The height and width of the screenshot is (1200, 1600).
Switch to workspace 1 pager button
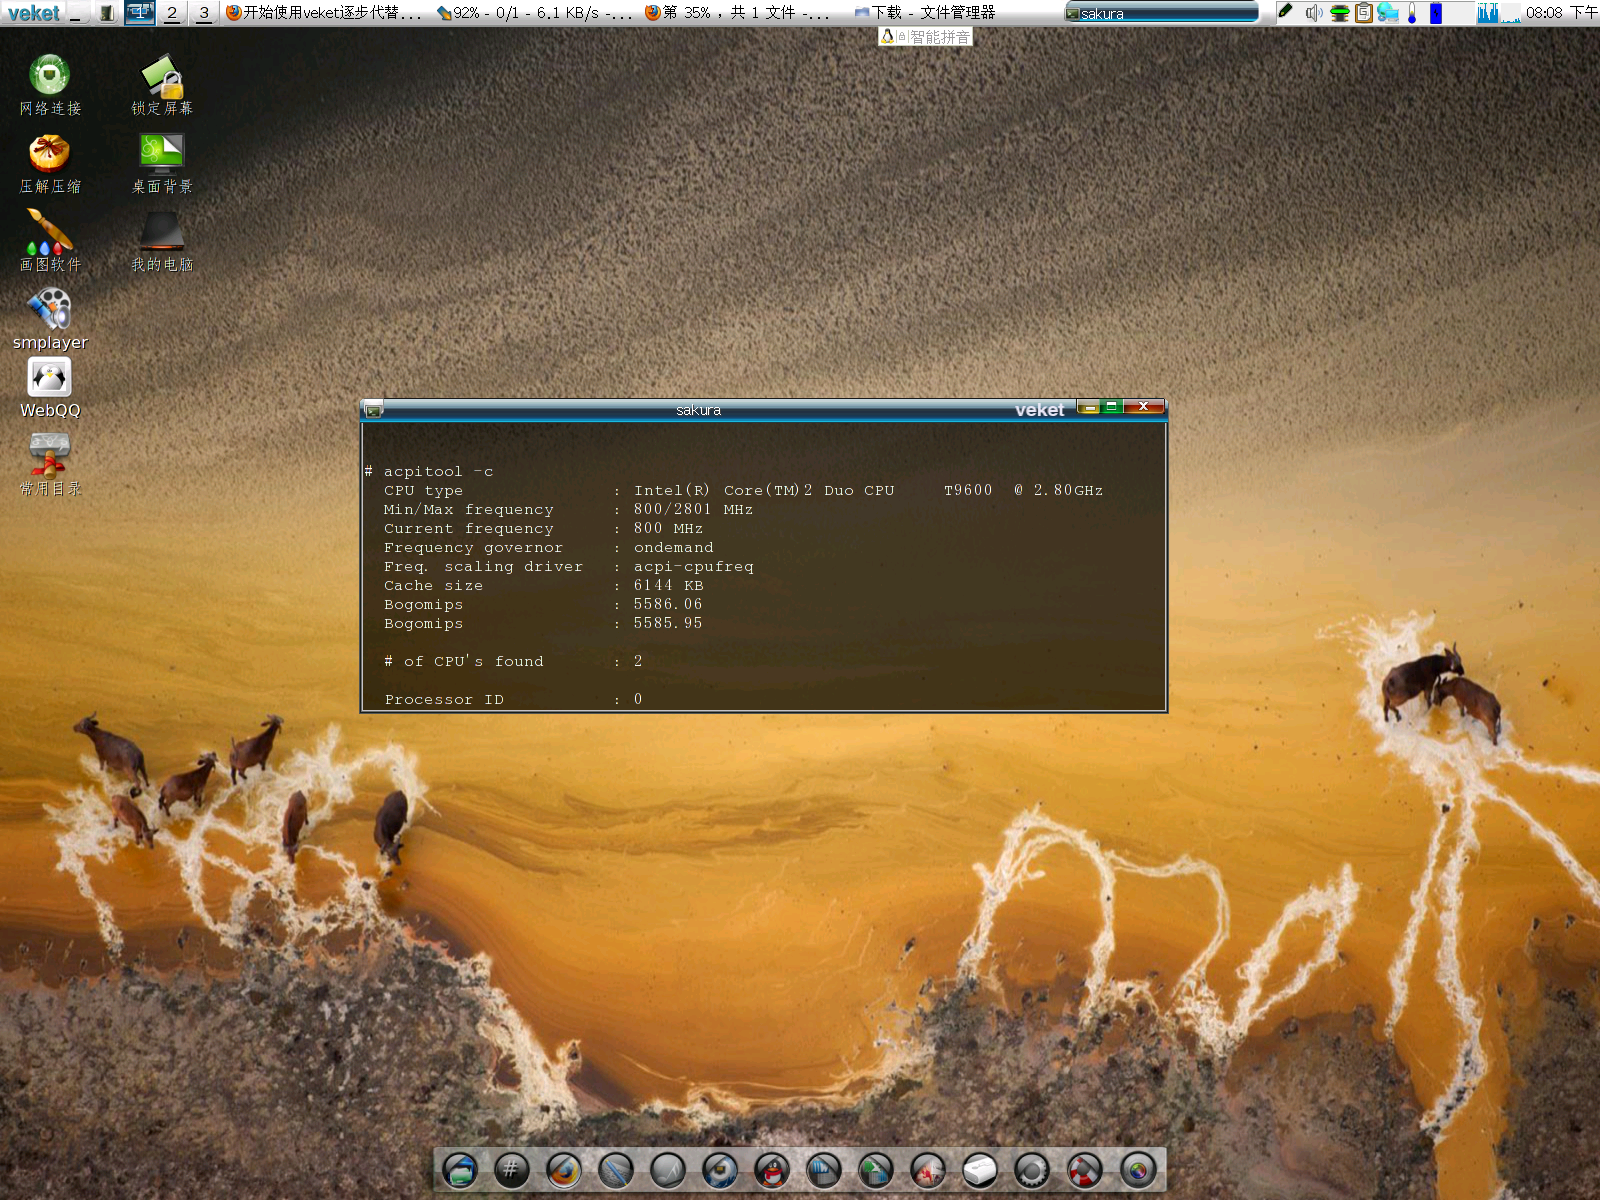point(140,13)
